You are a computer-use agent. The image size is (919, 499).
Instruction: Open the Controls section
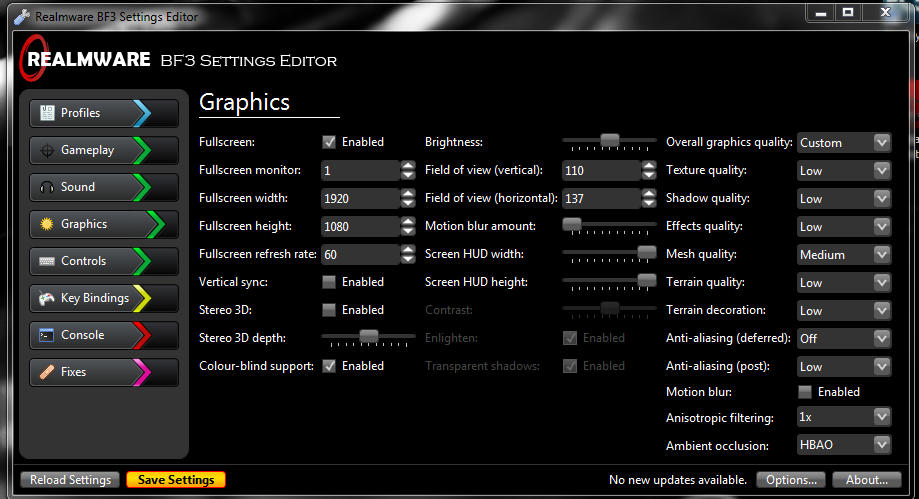[104, 261]
